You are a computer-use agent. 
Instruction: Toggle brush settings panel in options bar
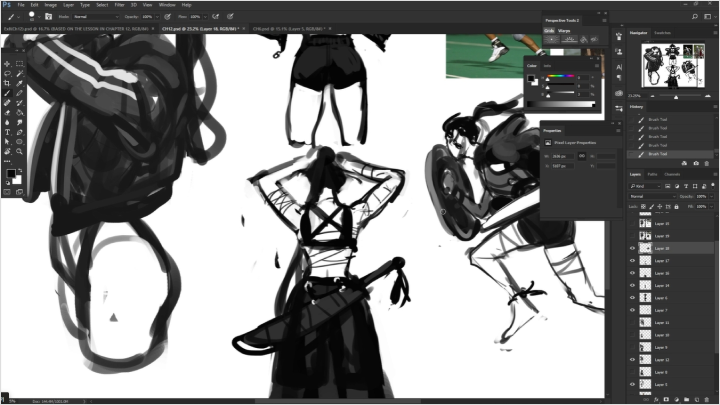point(48,17)
